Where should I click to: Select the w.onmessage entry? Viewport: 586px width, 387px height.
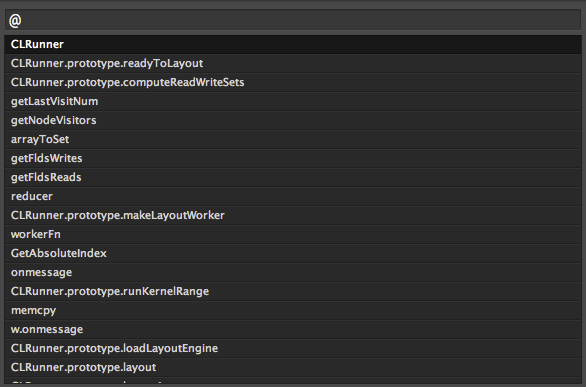(x=293, y=330)
